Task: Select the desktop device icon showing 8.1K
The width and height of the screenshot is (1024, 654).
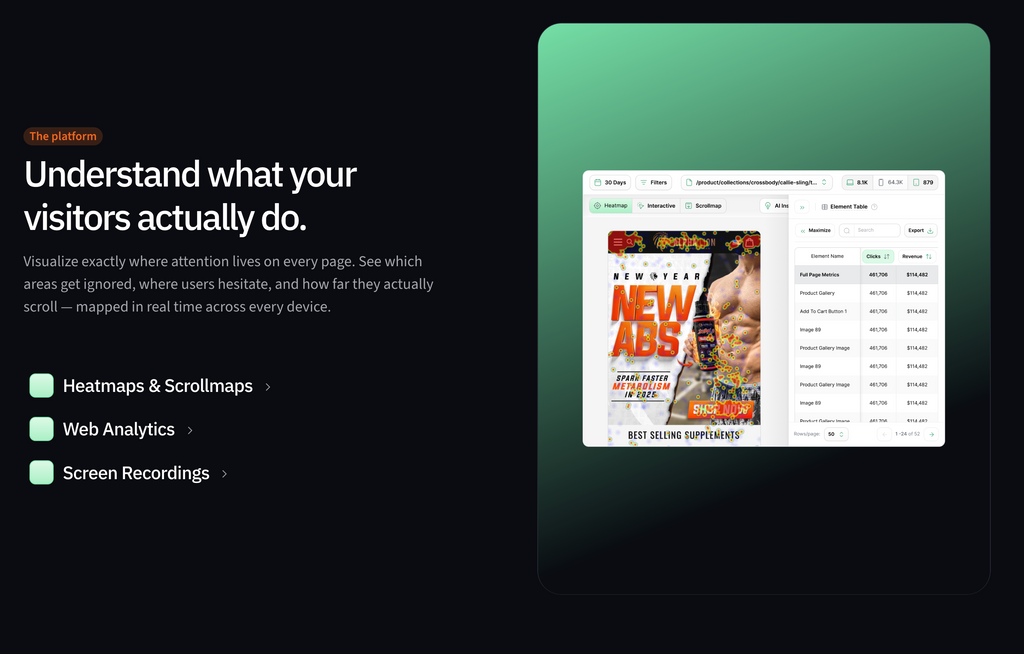Action: coord(857,182)
